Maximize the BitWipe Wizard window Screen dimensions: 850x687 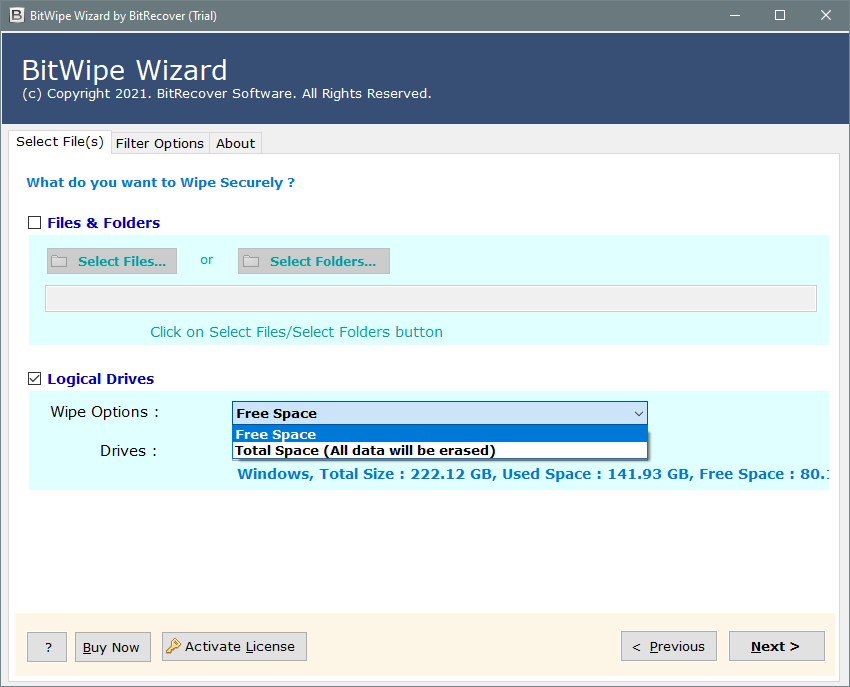point(780,15)
